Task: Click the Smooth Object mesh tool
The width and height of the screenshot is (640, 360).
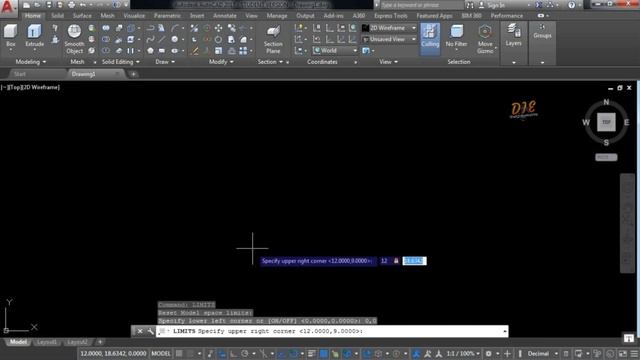Action: (x=74, y=40)
